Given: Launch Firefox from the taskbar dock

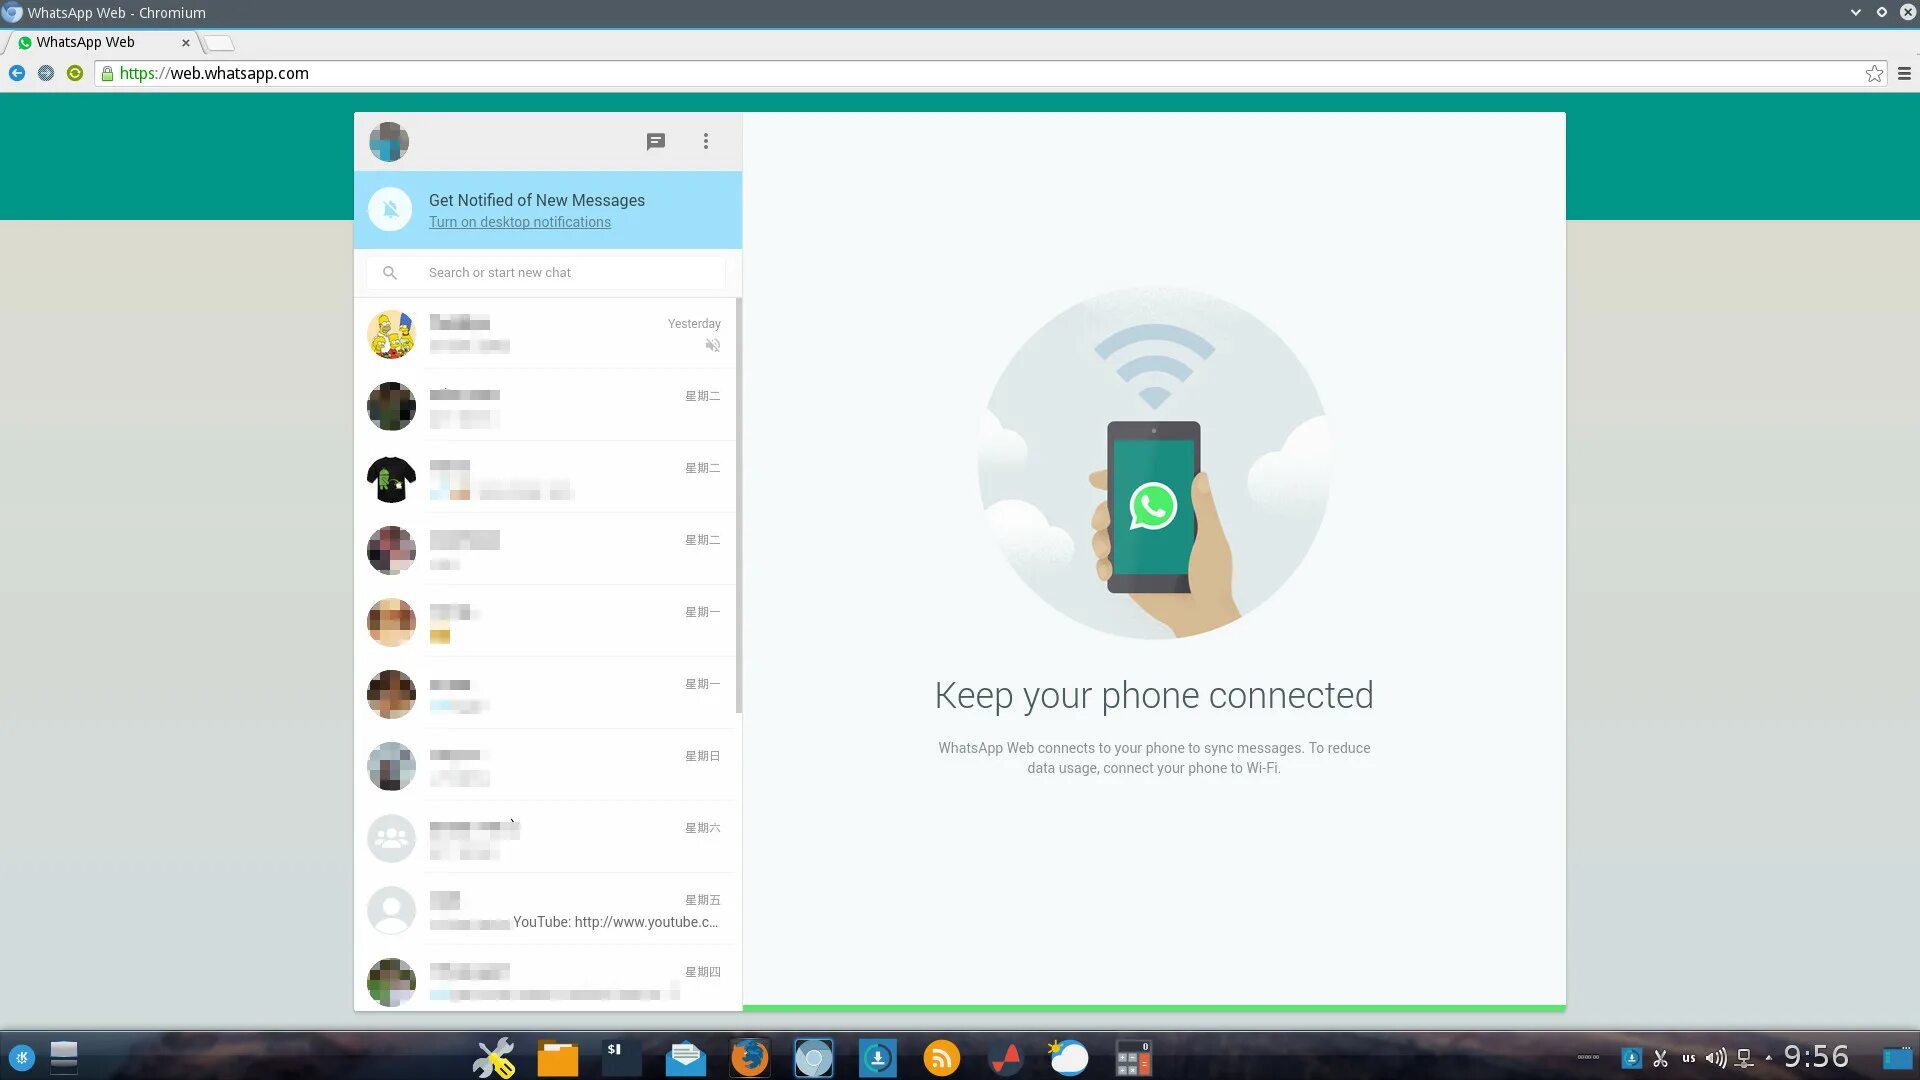Looking at the screenshot, I should [x=749, y=1057].
